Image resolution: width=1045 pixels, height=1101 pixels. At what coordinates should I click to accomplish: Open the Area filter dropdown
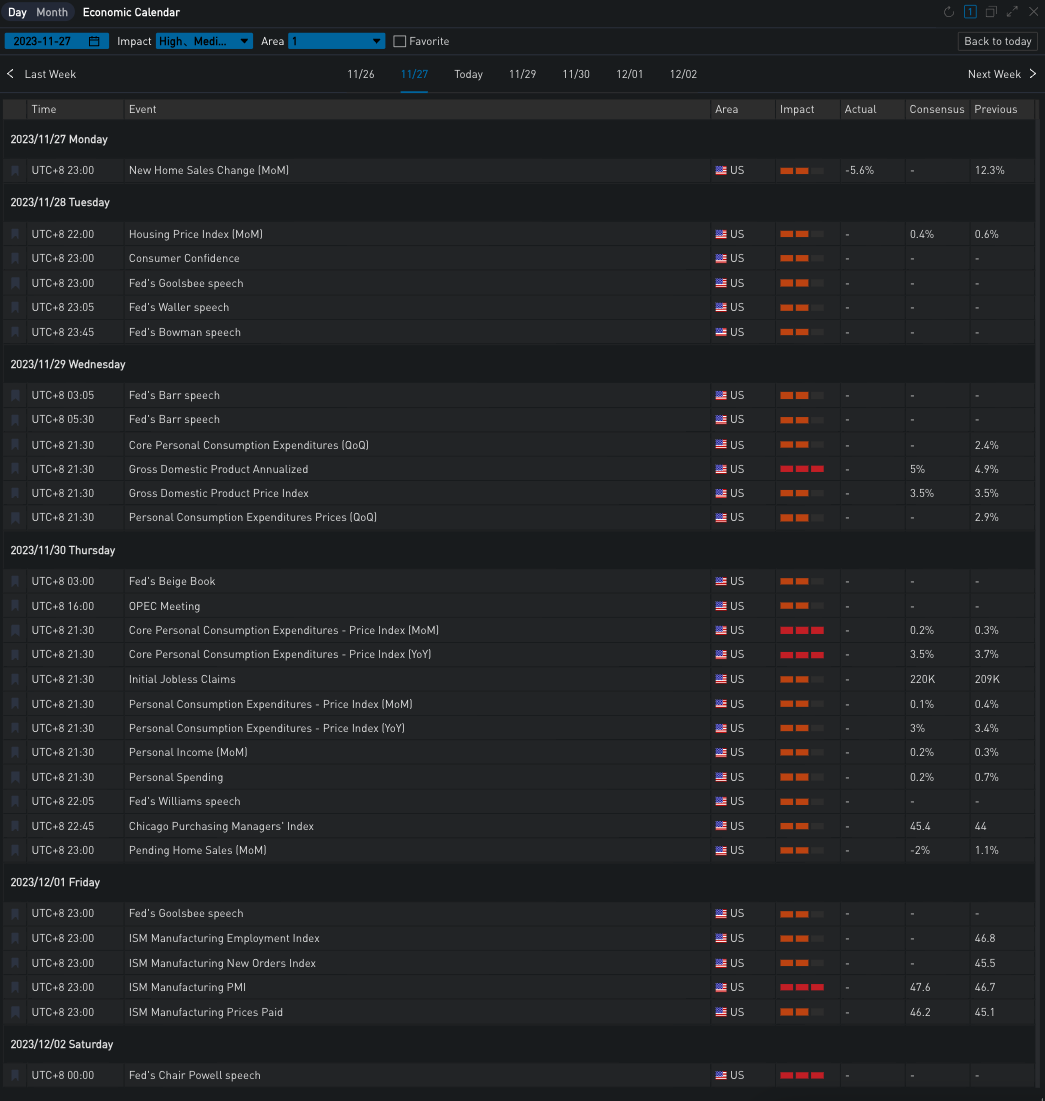pyautogui.click(x=336, y=41)
